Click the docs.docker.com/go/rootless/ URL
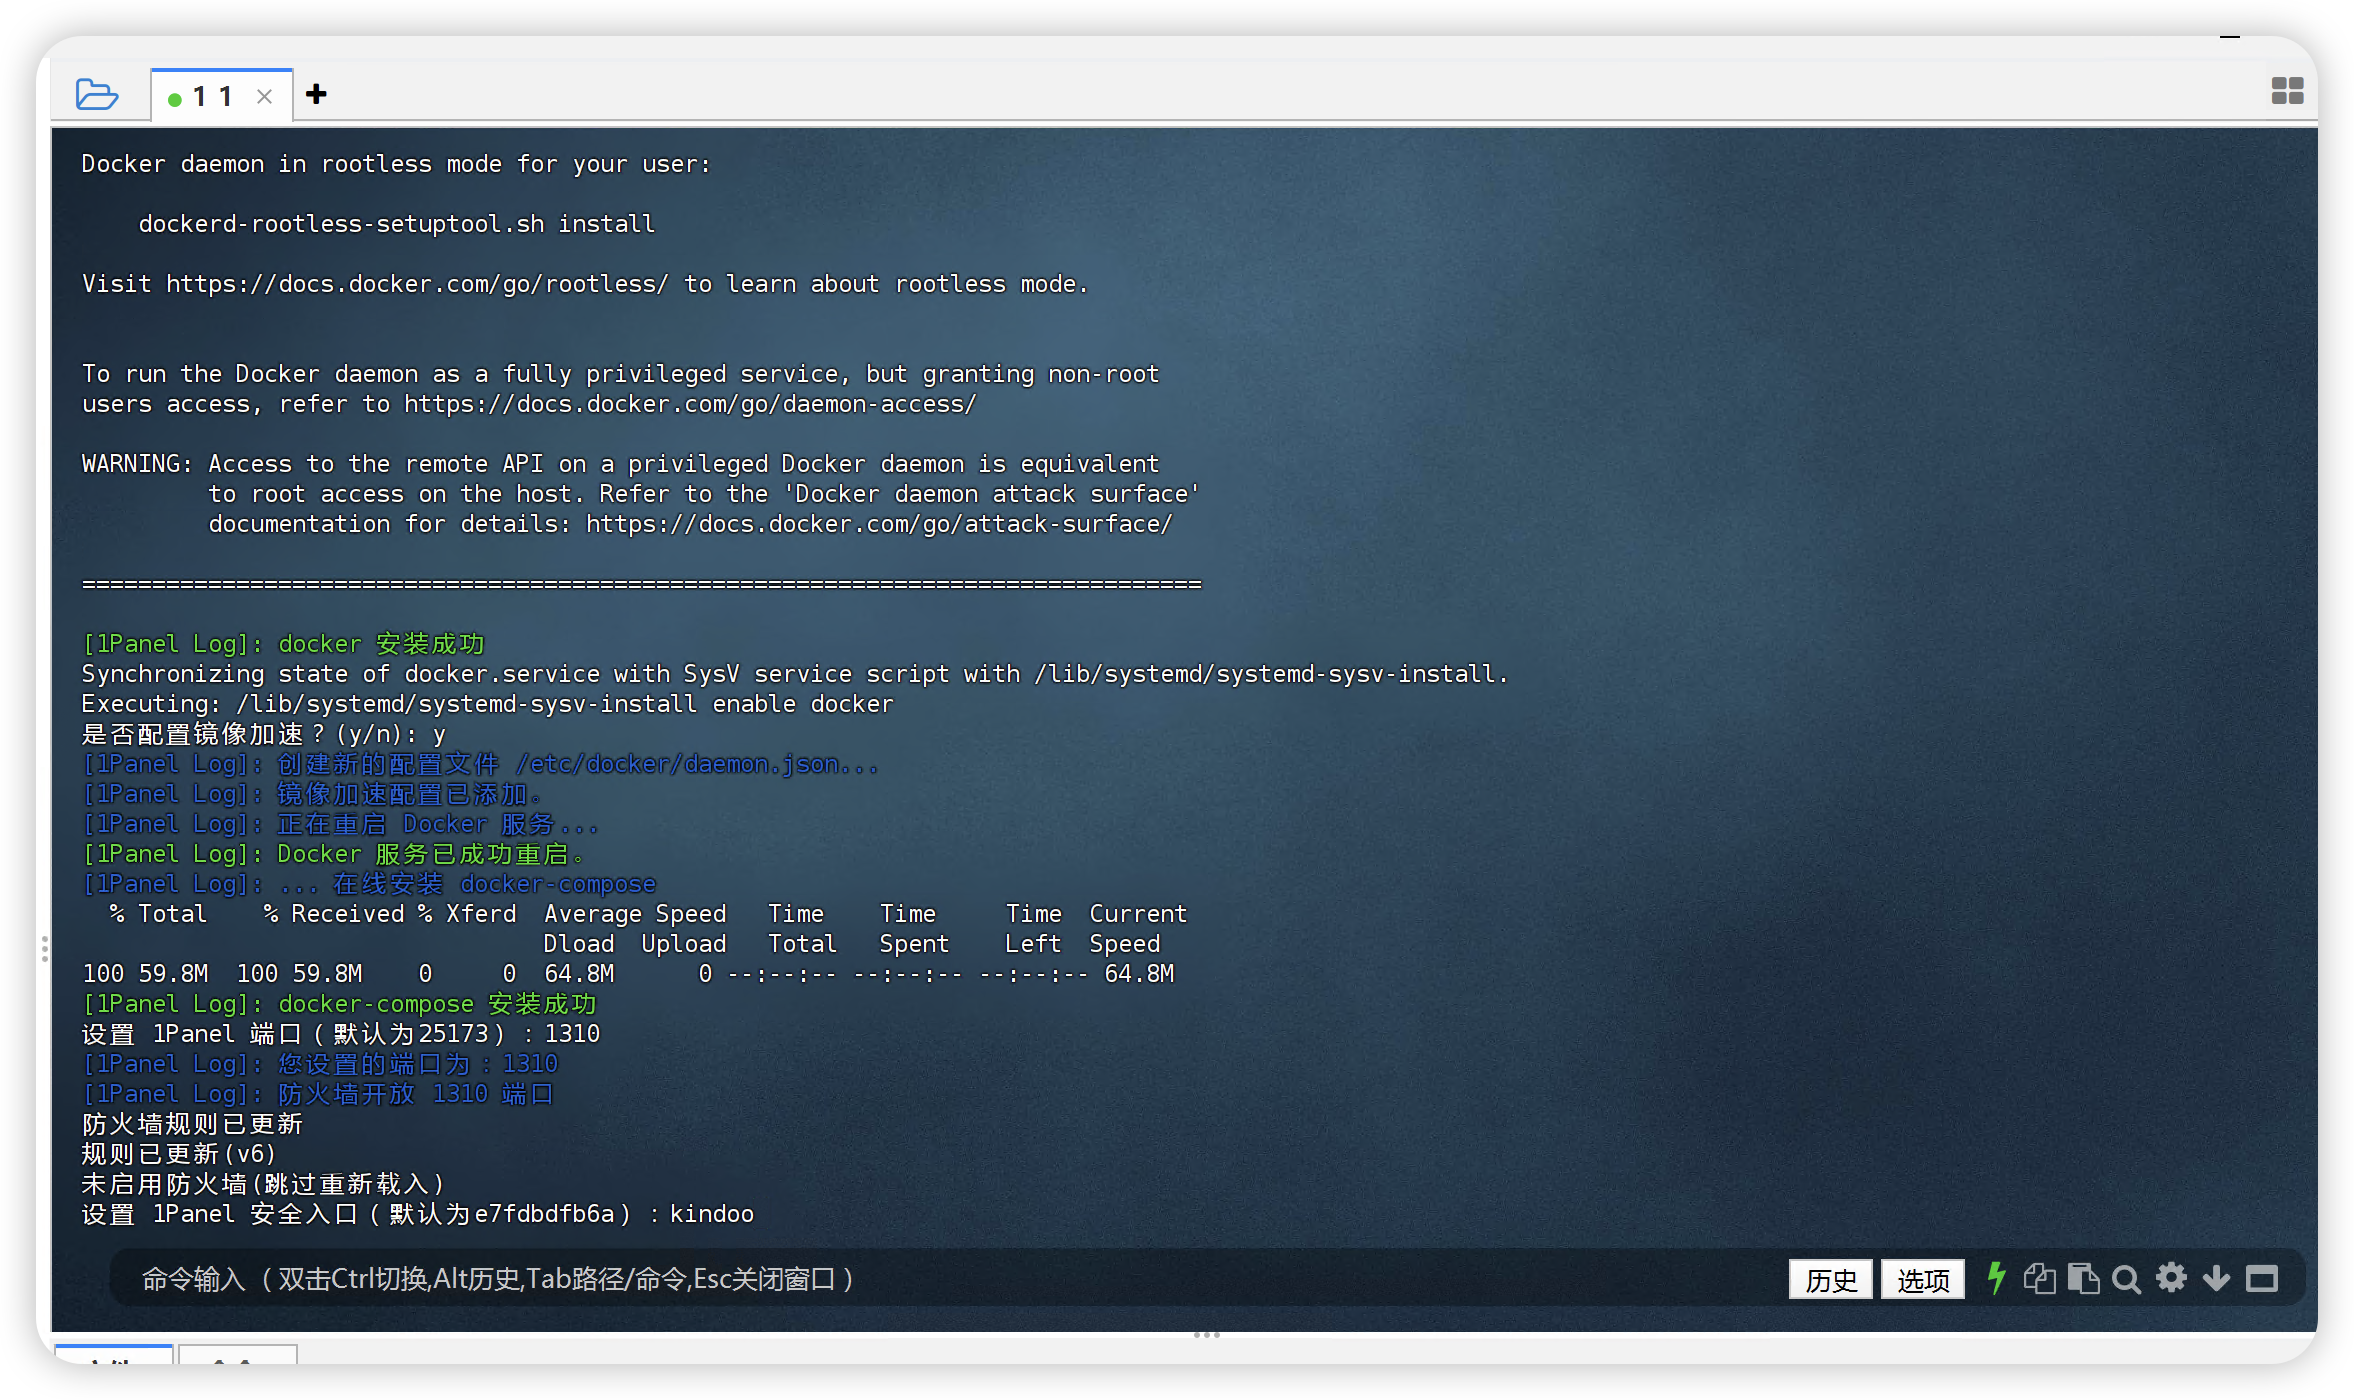Image resolution: width=2354 pixels, height=1400 pixels. click(x=417, y=284)
